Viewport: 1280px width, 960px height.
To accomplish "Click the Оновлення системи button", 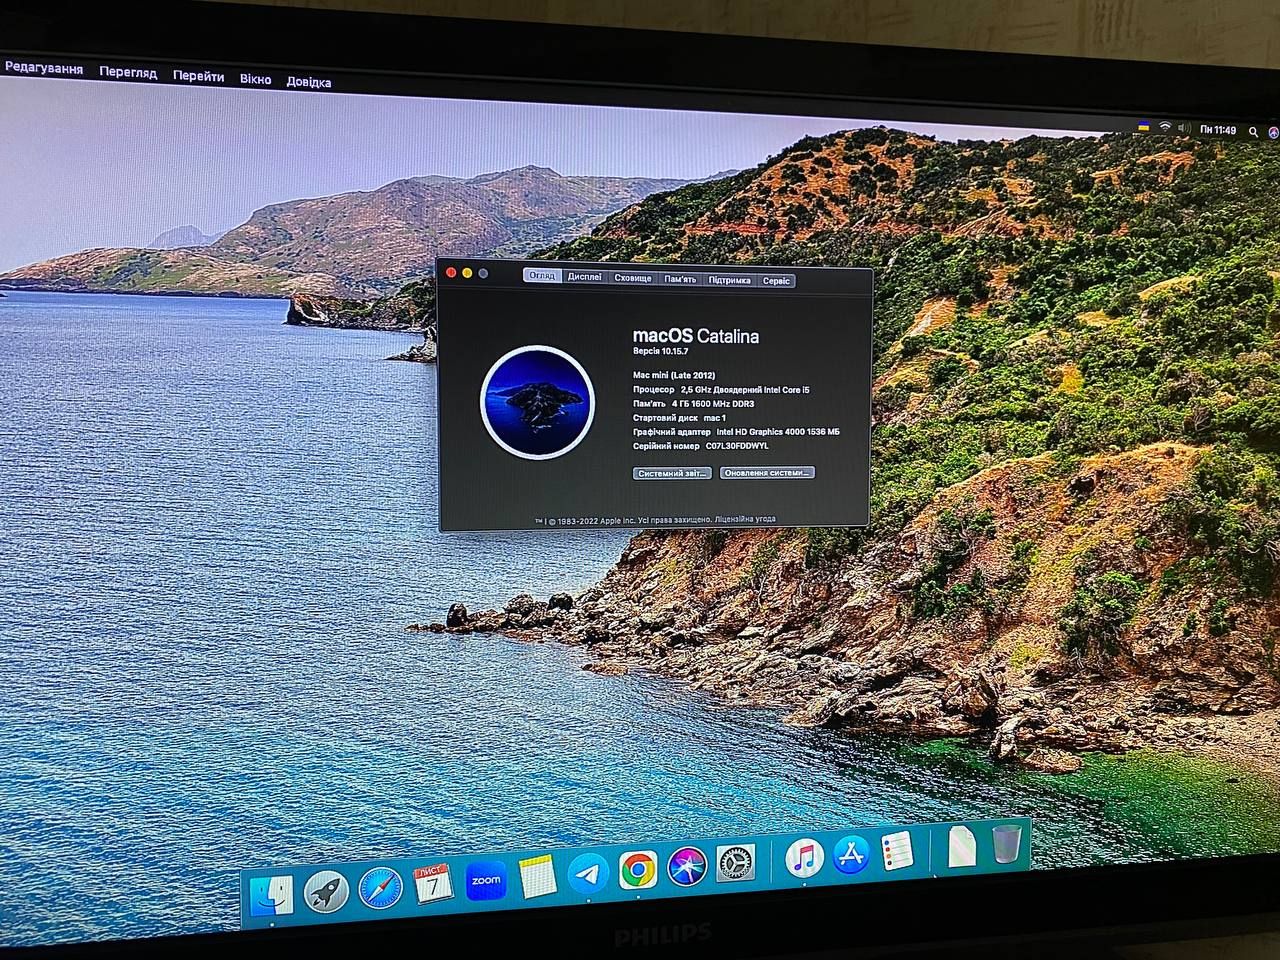I will click(767, 472).
